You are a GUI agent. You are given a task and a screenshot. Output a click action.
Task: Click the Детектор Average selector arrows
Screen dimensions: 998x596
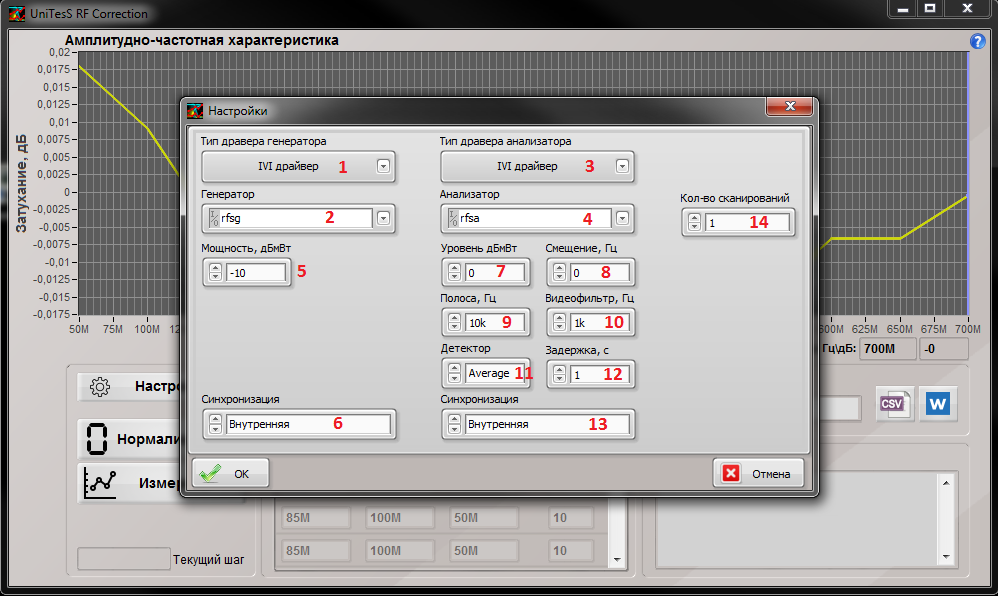point(454,374)
